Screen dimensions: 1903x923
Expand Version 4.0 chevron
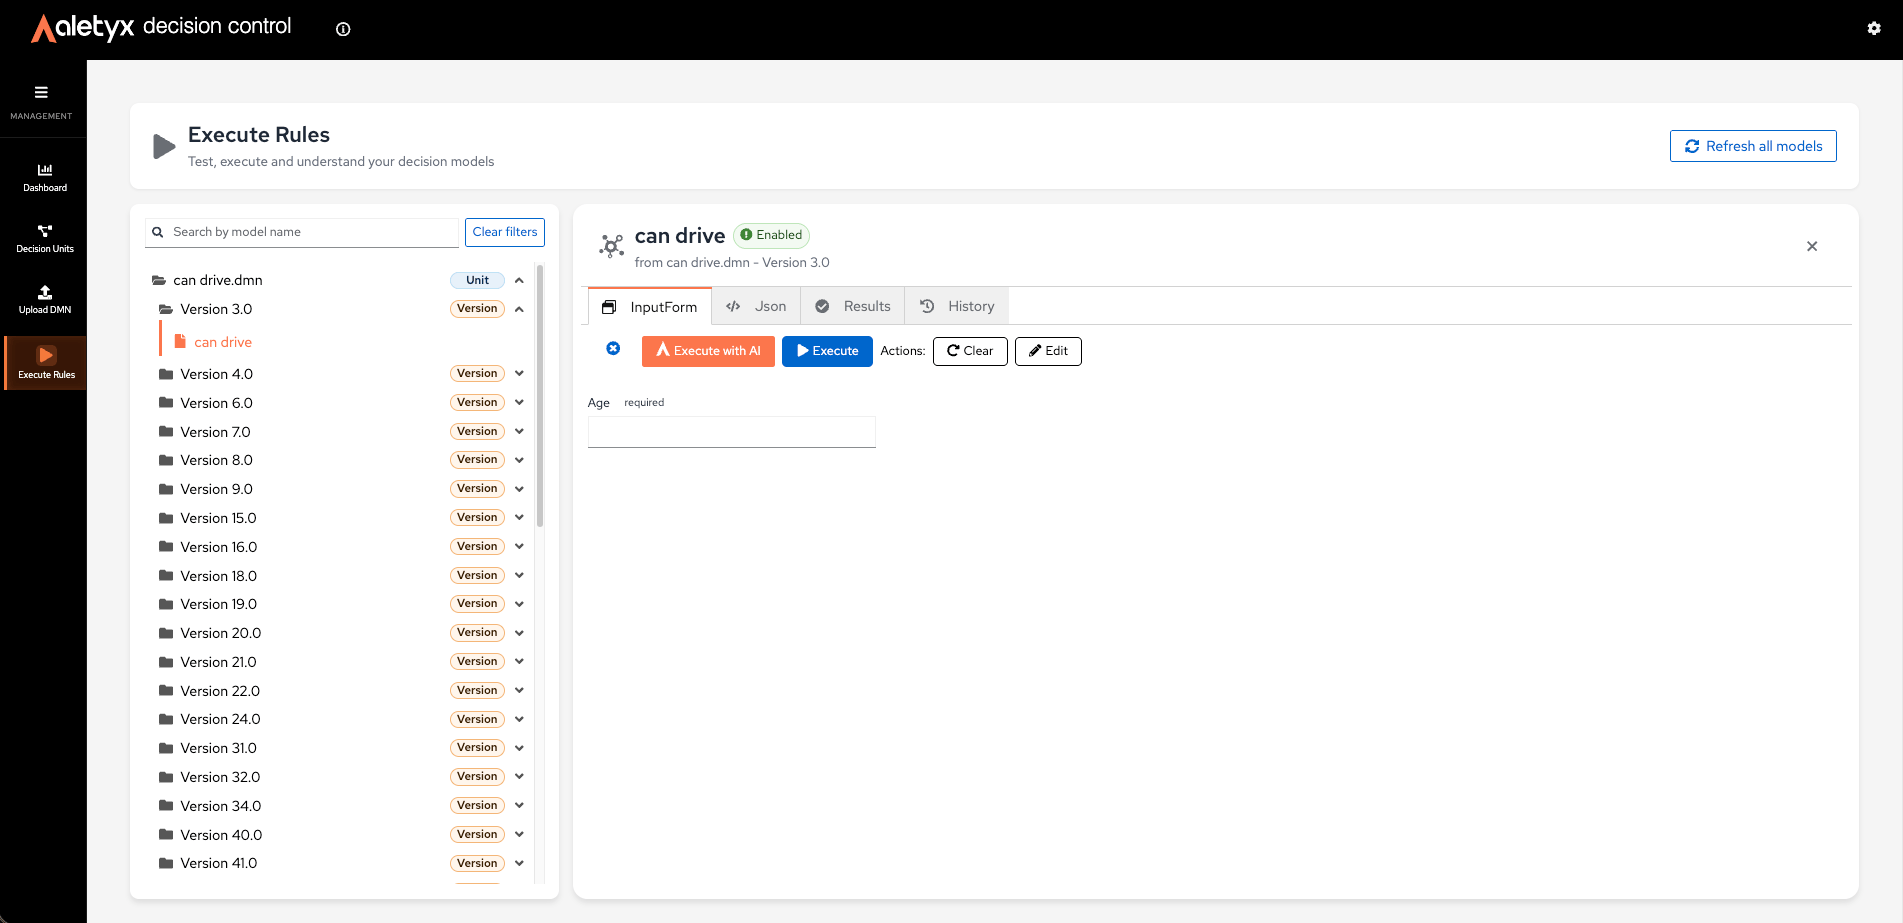click(x=519, y=374)
